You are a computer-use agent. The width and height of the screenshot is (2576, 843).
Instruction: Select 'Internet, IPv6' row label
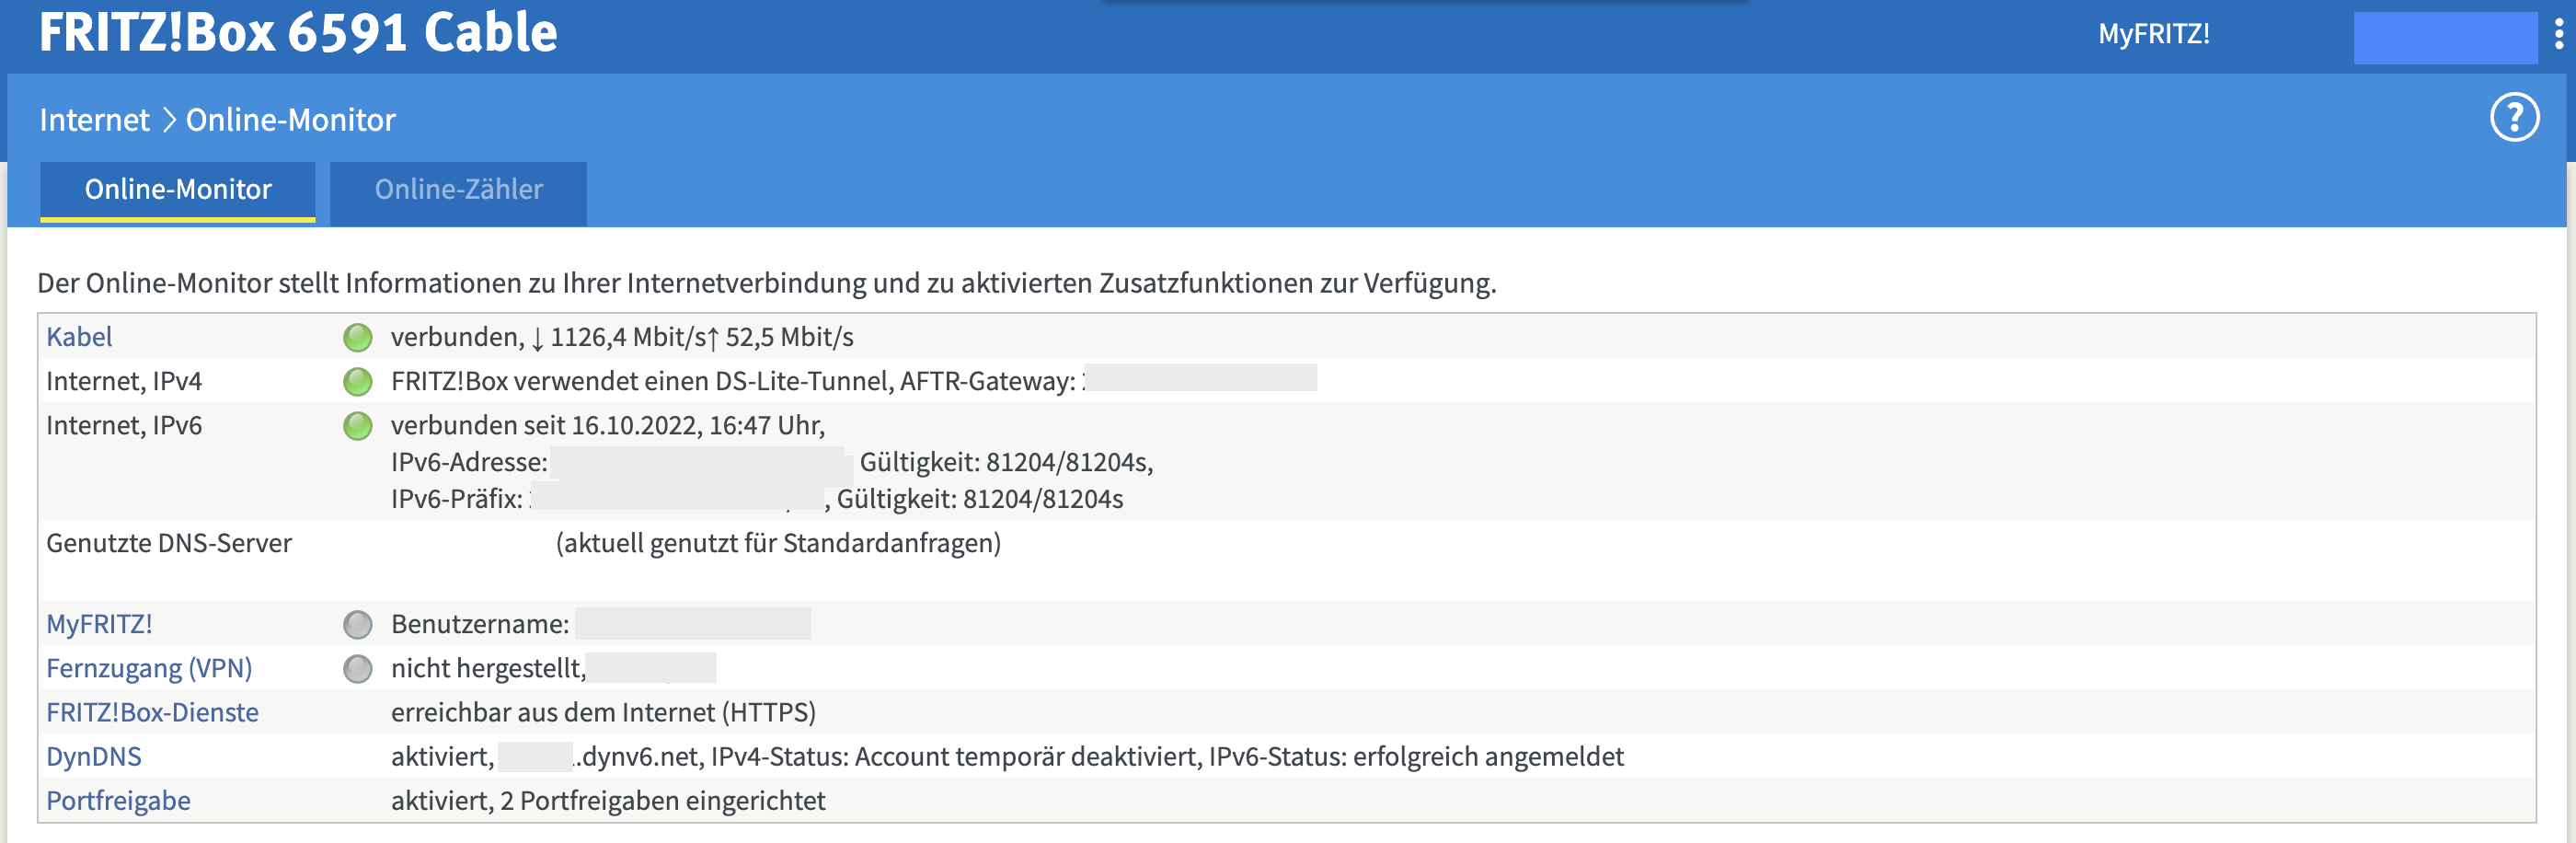tap(124, 425)
